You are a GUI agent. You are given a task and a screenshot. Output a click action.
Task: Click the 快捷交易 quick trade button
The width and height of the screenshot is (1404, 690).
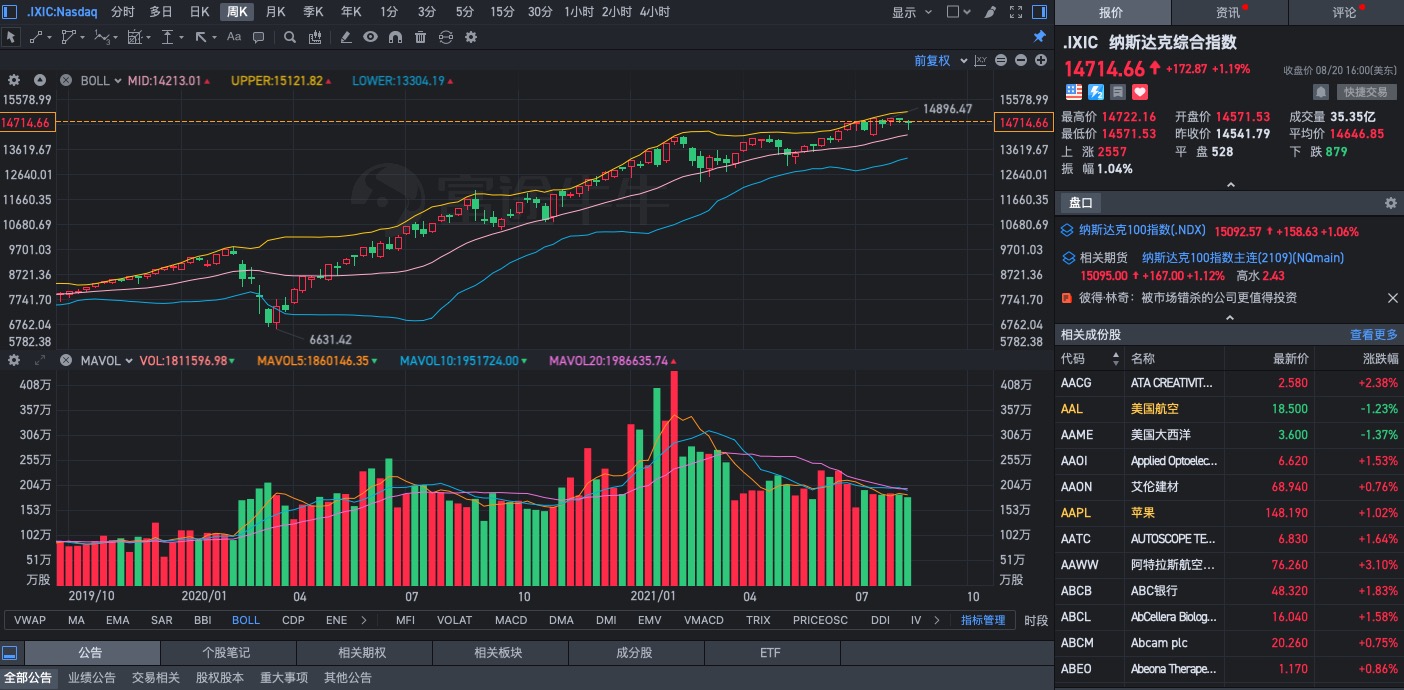[1365, 92]
